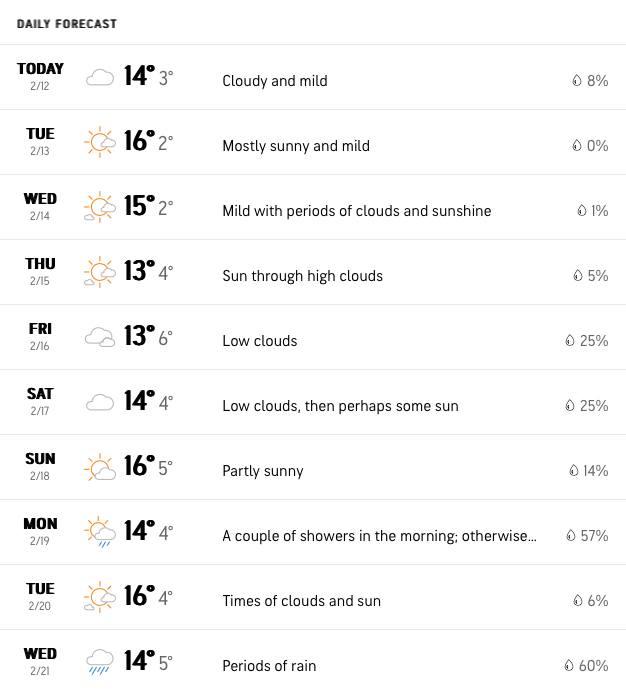
Task: Click the partly cloudy icon for Wednesday 2/14
Action: (100, 207)
